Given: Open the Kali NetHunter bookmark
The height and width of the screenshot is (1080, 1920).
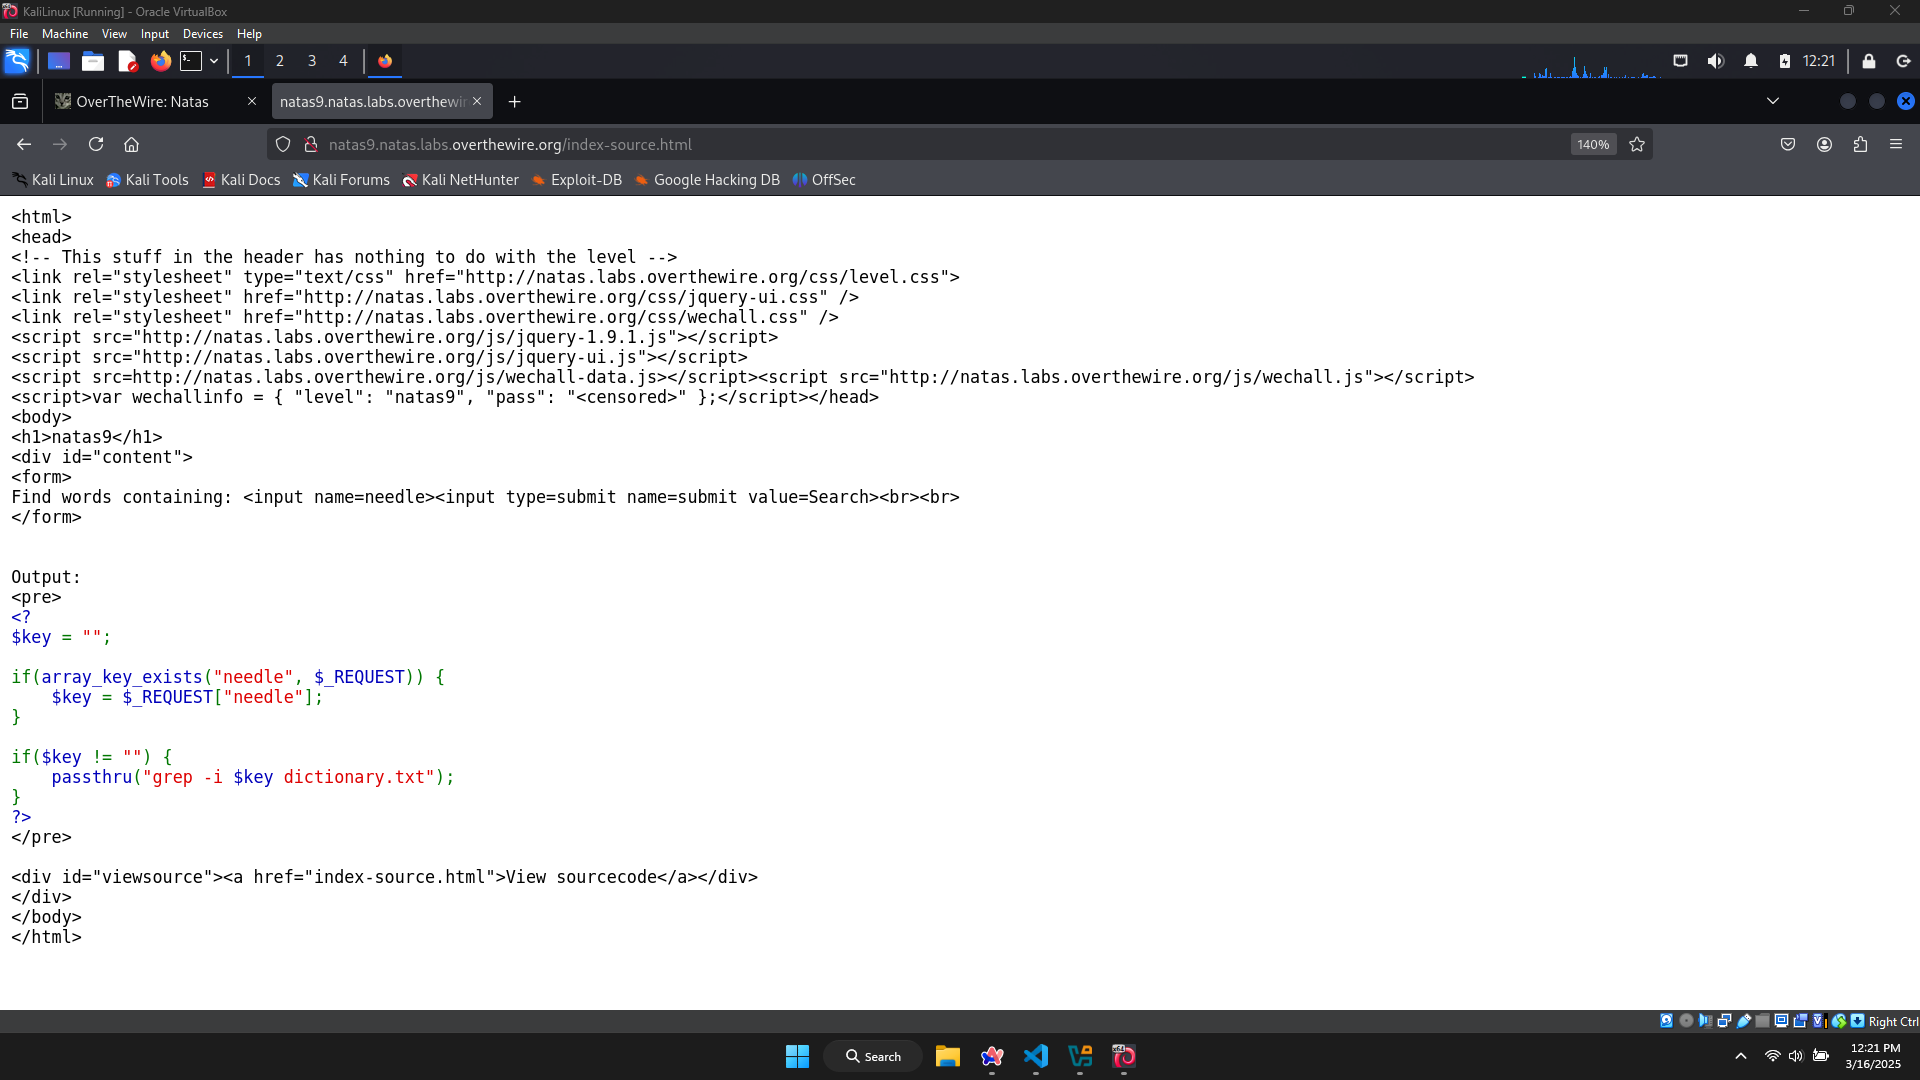Looking at the screenshot, I should 460,180.
